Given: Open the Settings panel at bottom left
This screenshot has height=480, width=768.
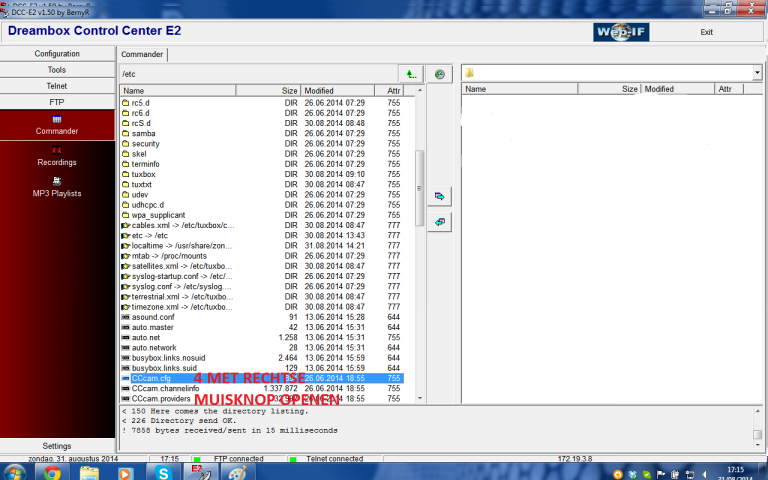Looking at the screenshot, I should (56, 445).
